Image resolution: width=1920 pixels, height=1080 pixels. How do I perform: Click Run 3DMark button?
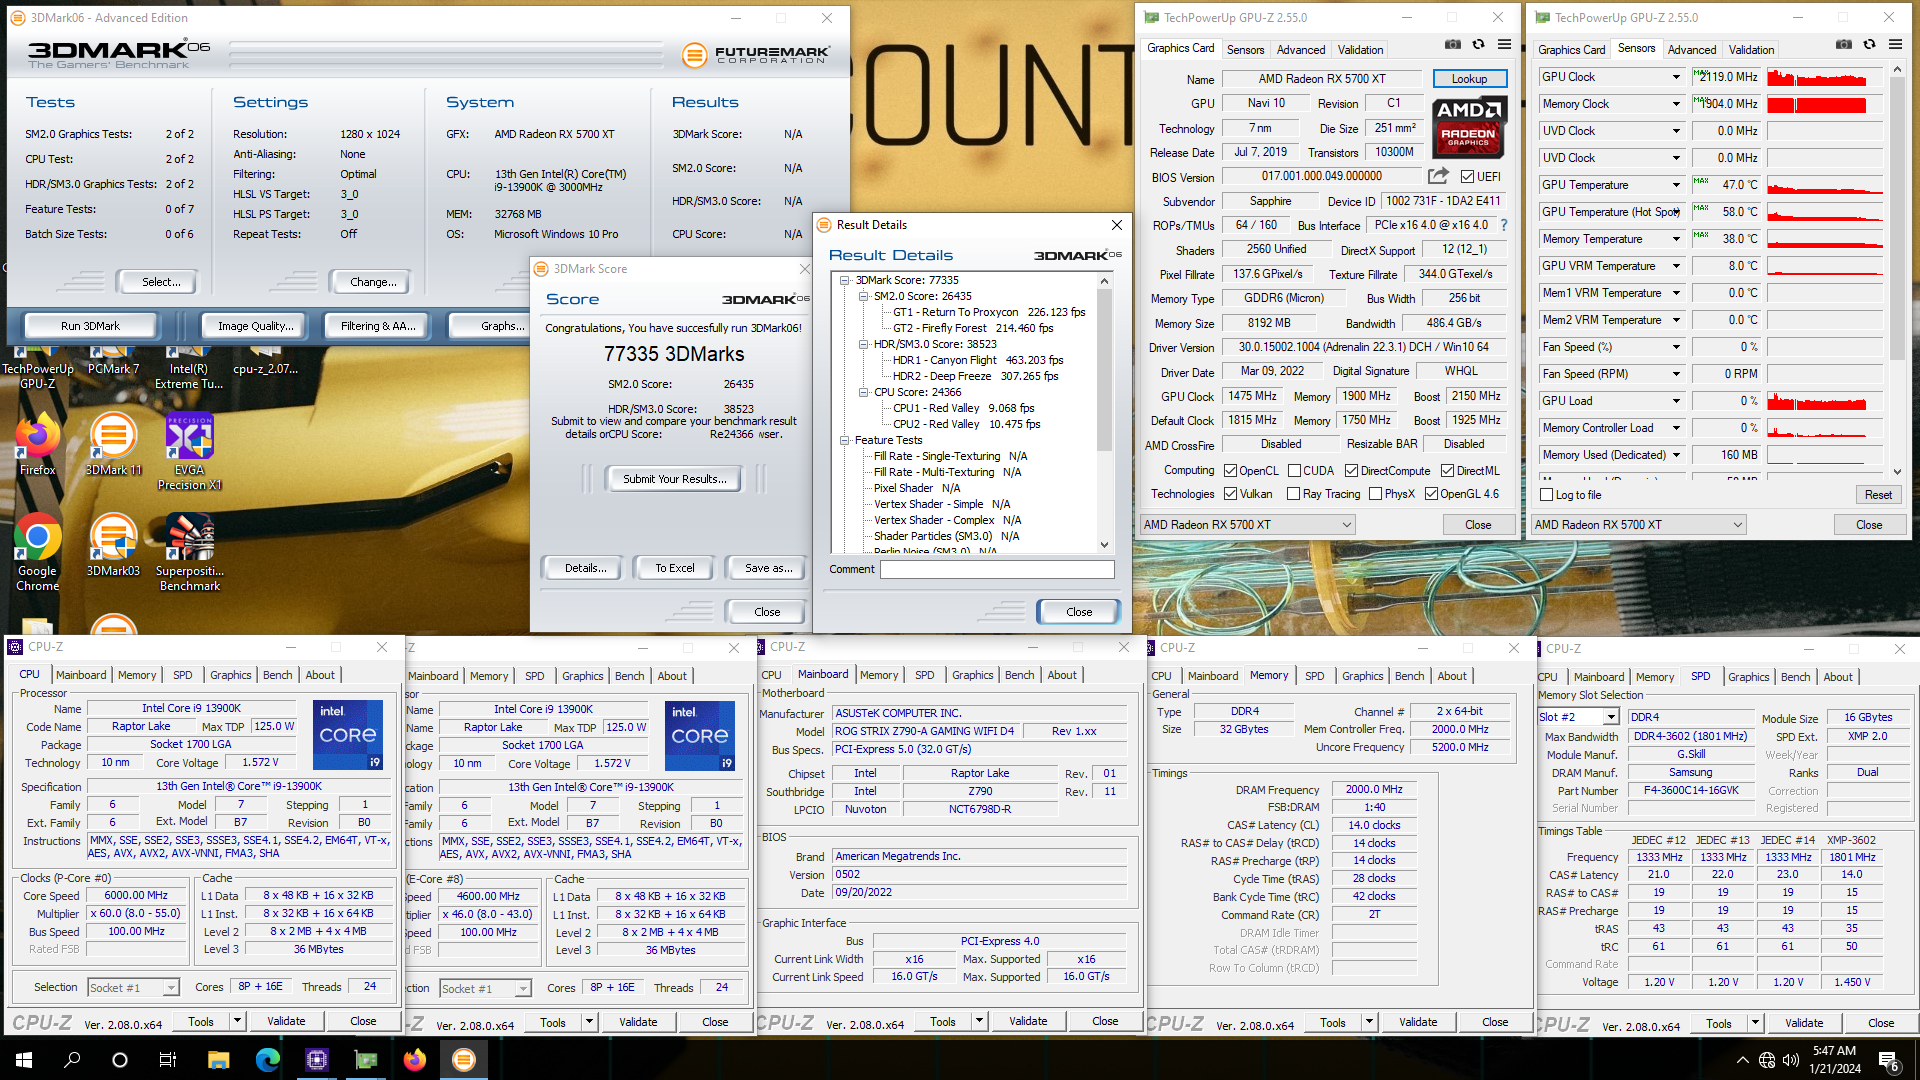point(90,326)
